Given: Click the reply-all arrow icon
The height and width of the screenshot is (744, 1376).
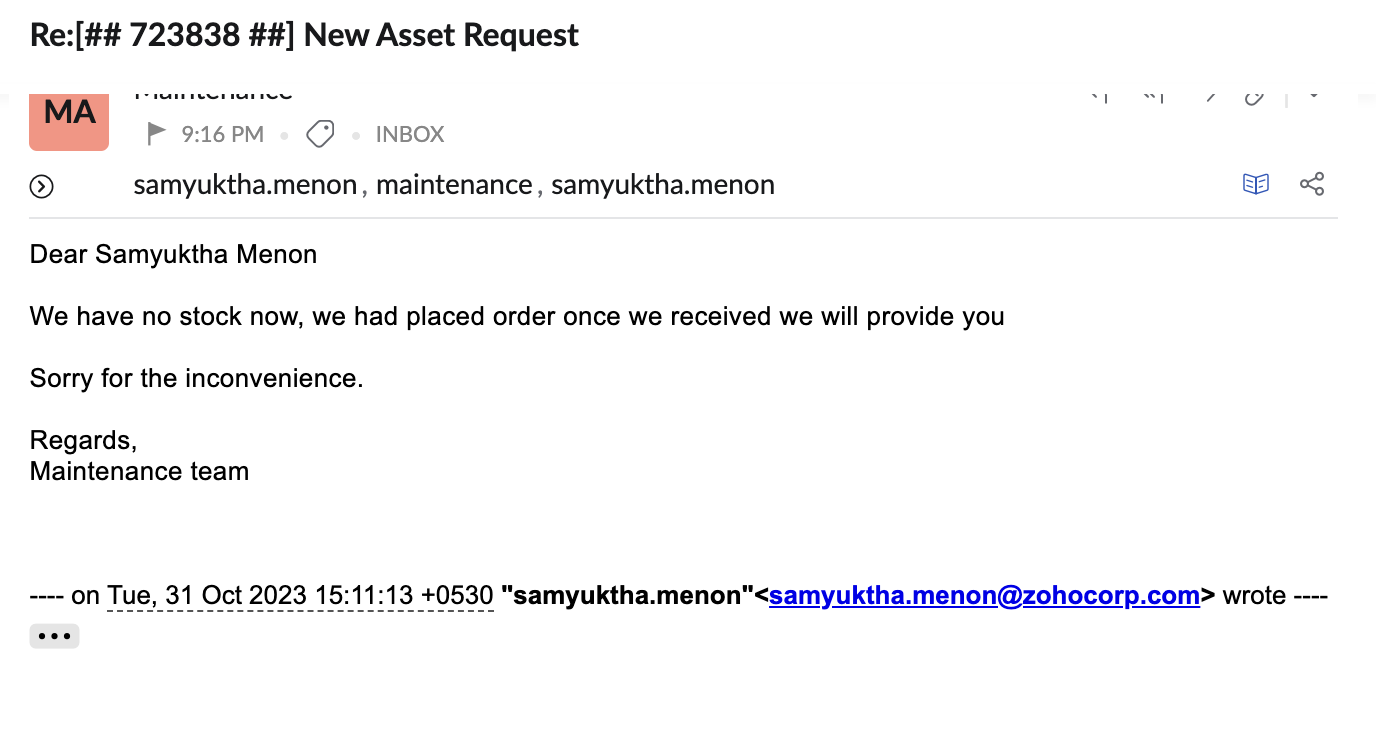Looking at the screenshot, I should point(1153,97).
